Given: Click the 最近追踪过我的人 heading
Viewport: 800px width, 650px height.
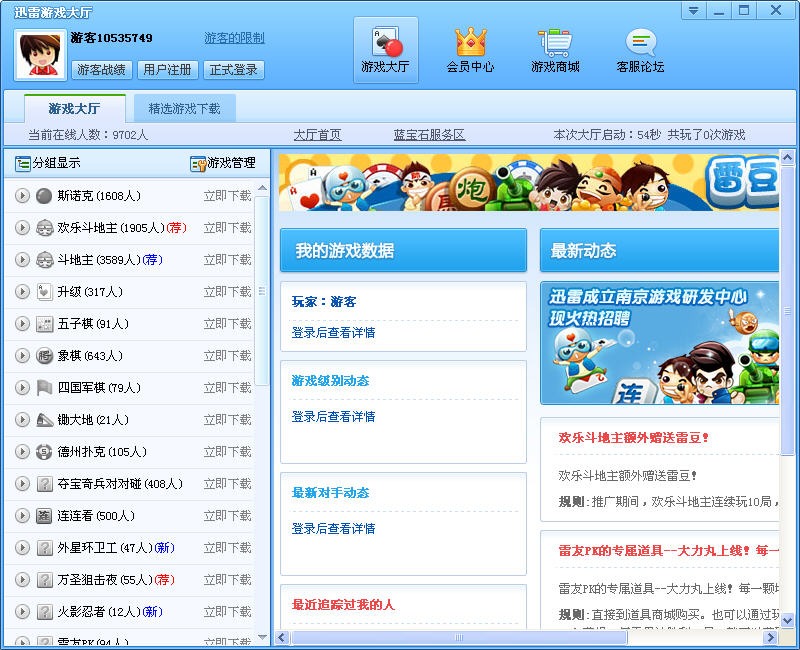Looking at the screenshot, I should [x=343, y=605].
